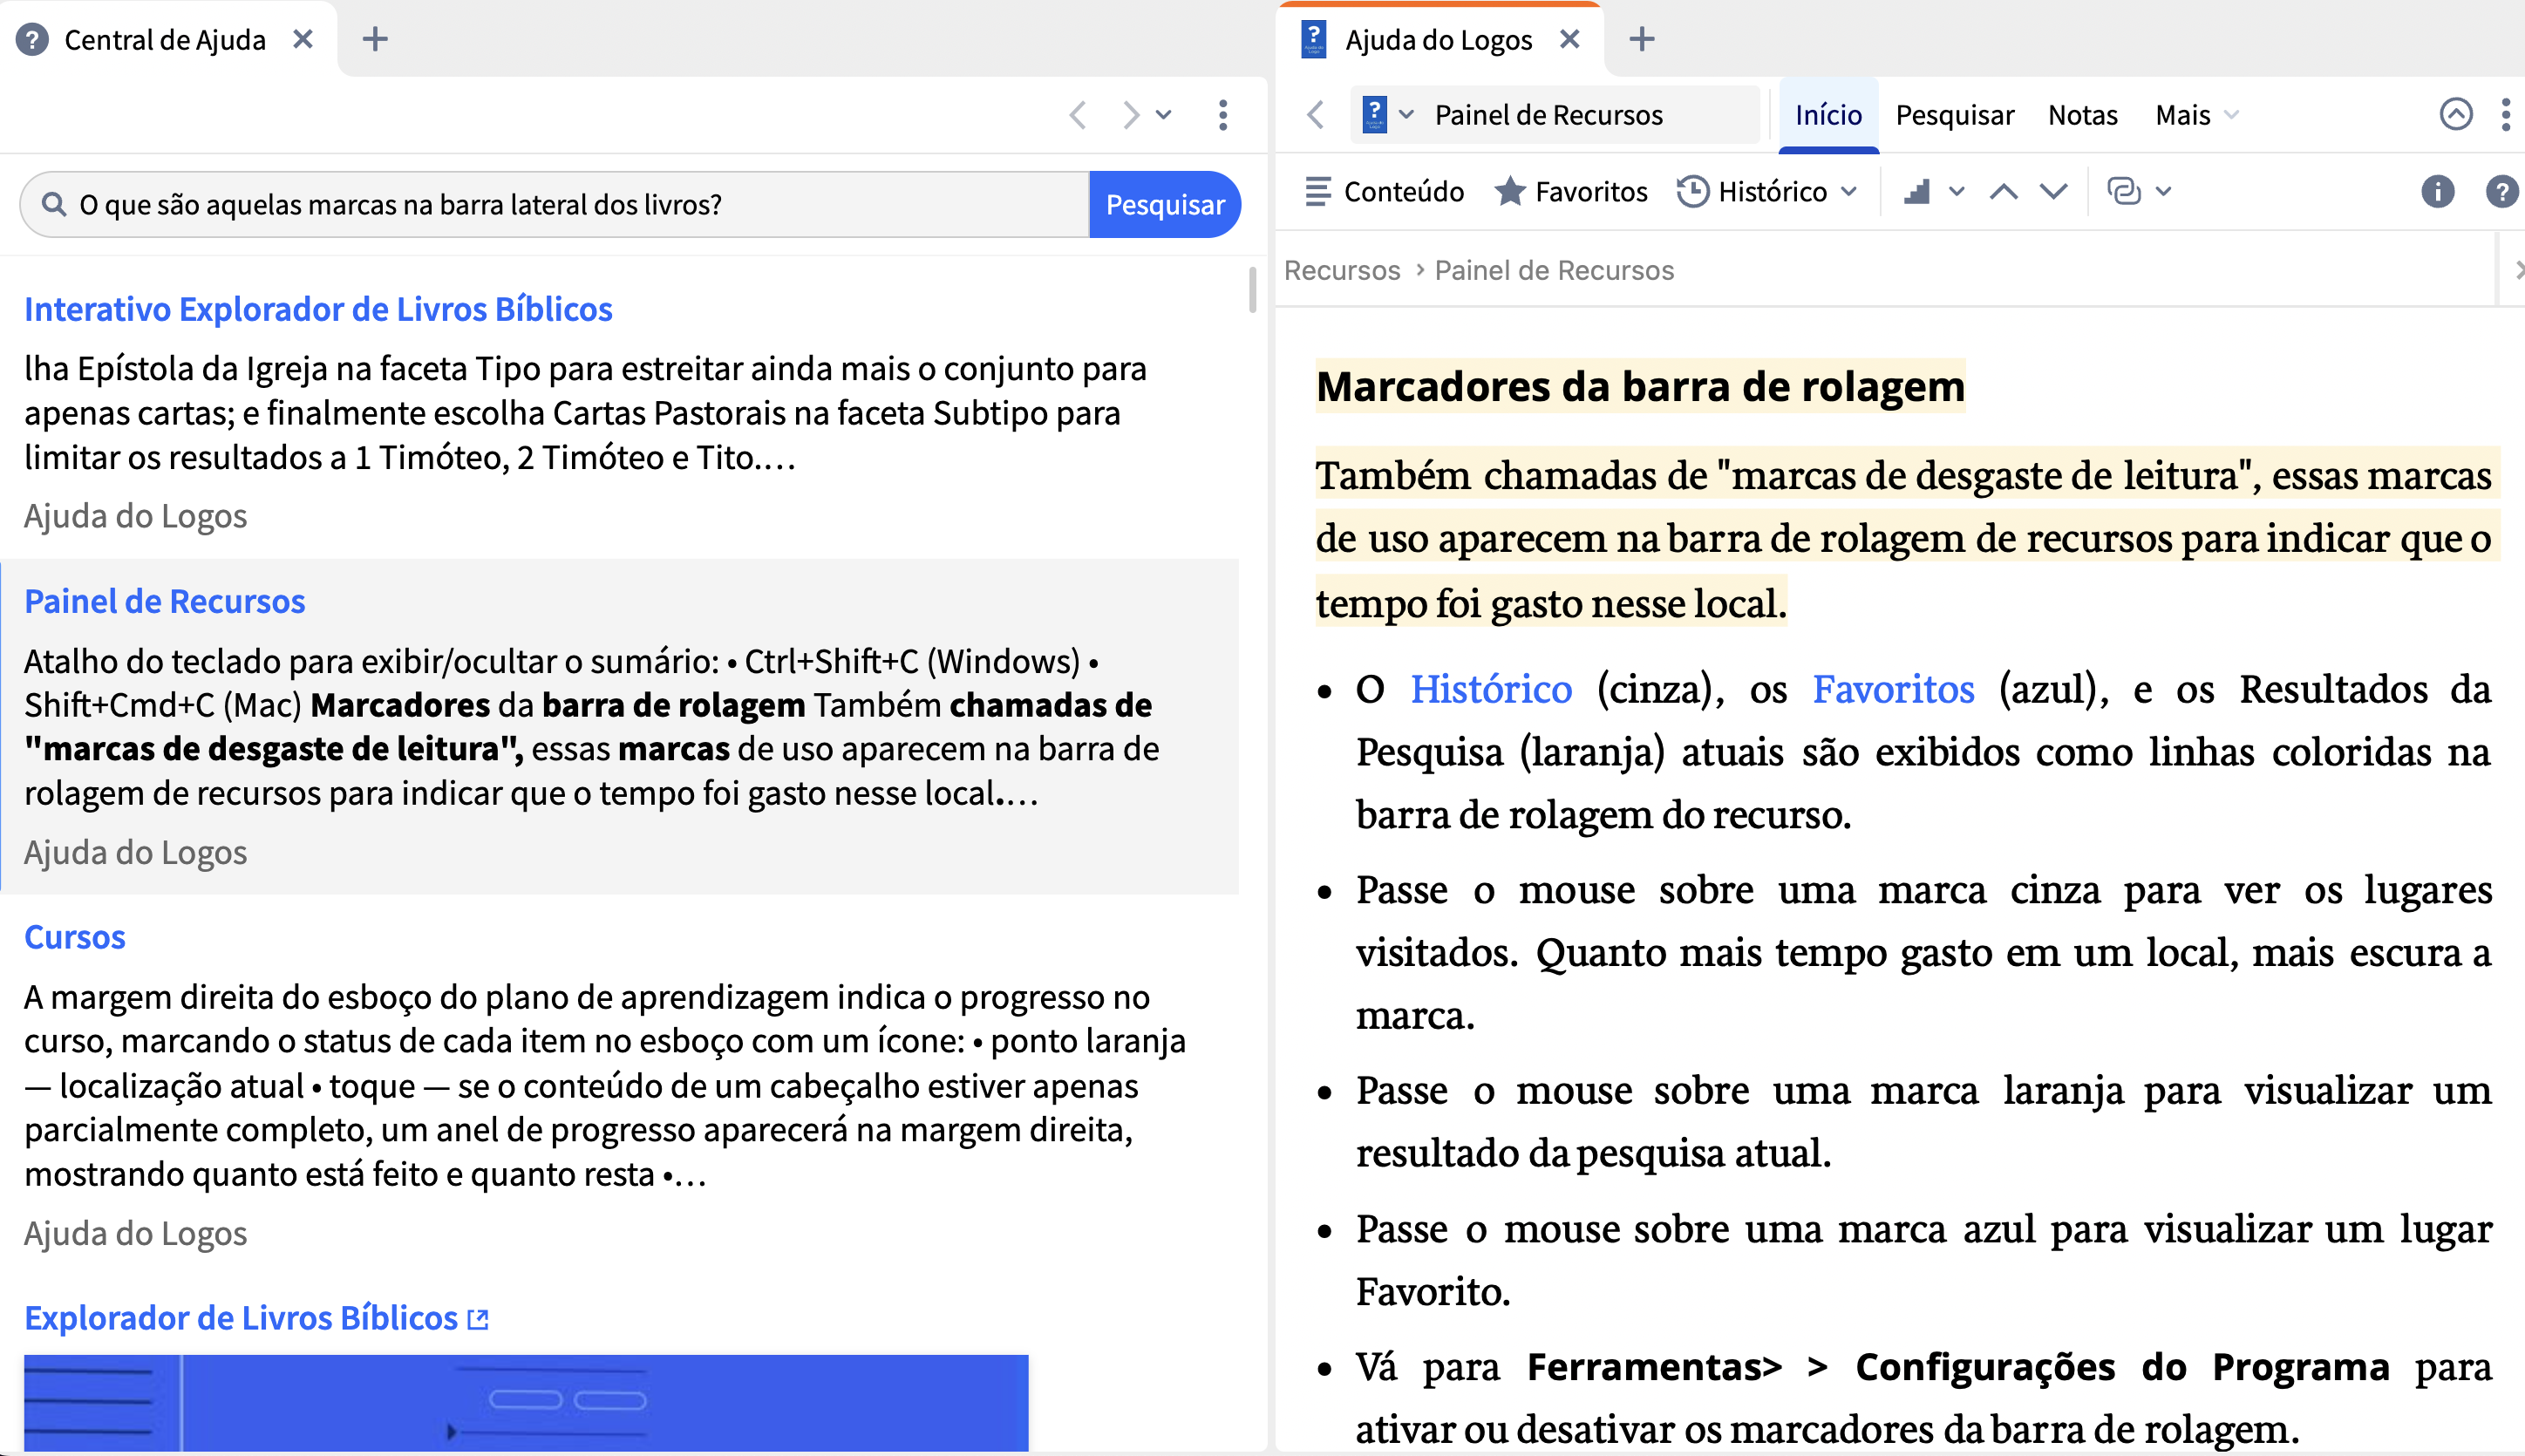This screenshot has height=1456, width=2525.
Task: Go to previous section with up arrow
Action: [x=2004, y=191]
